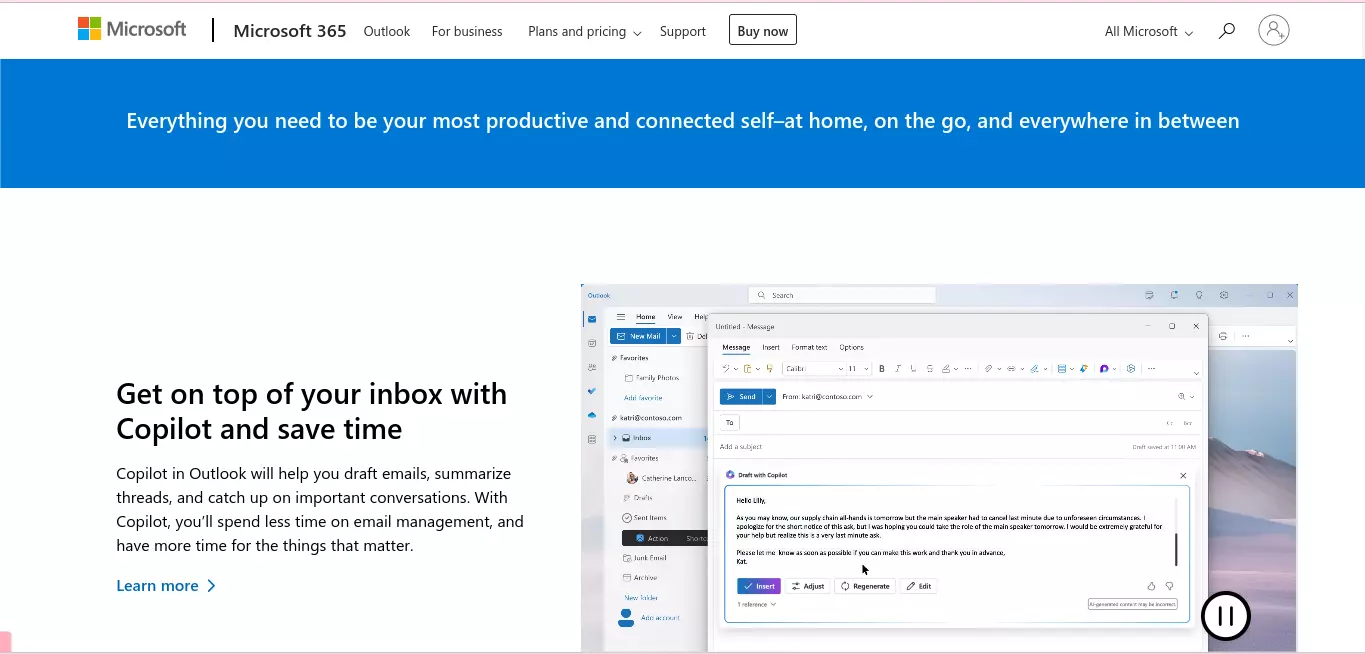Expand the message ribbon chevron
1365x654 pixels.
(1197, 373)
